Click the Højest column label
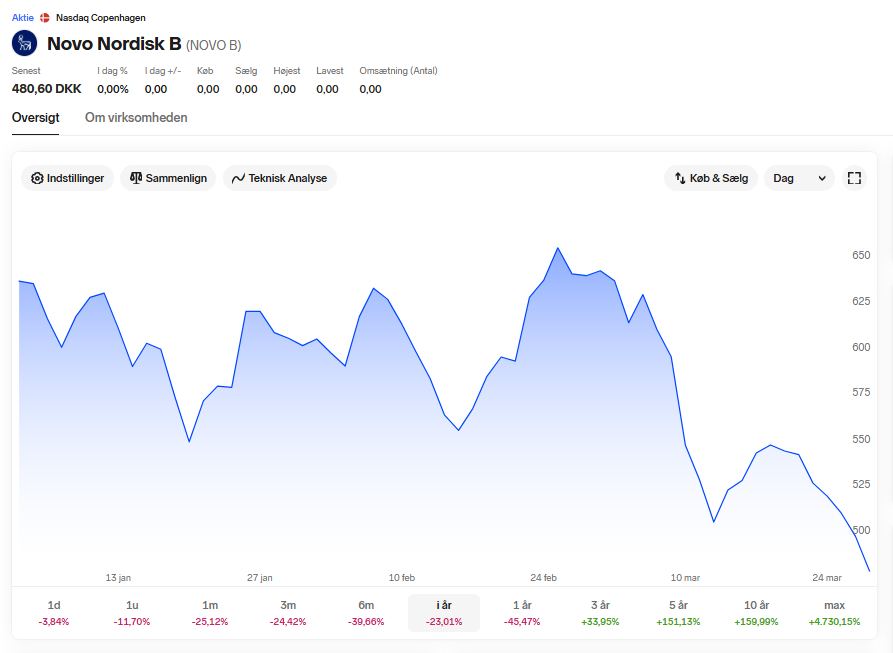The image size is (893, 653). (286, 71)
